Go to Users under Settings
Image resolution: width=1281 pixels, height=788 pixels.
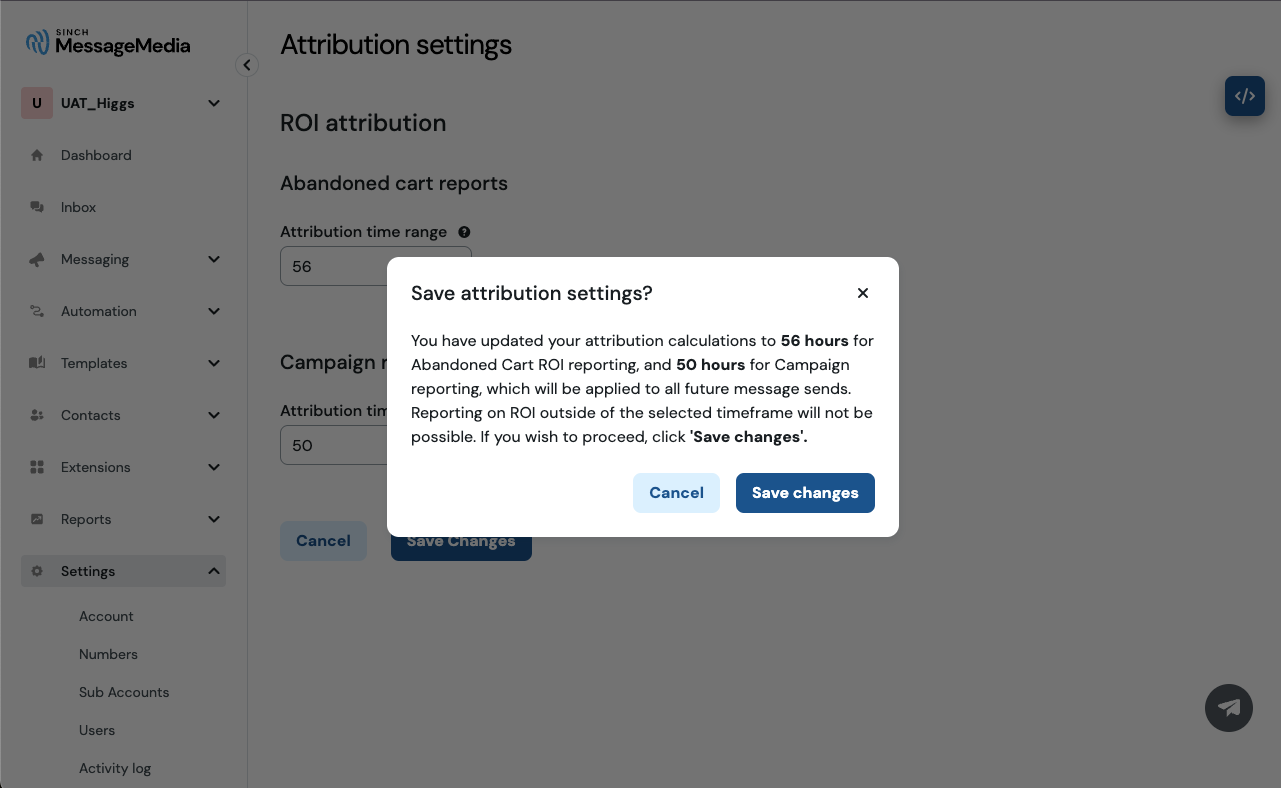click(x=97, y=730)
